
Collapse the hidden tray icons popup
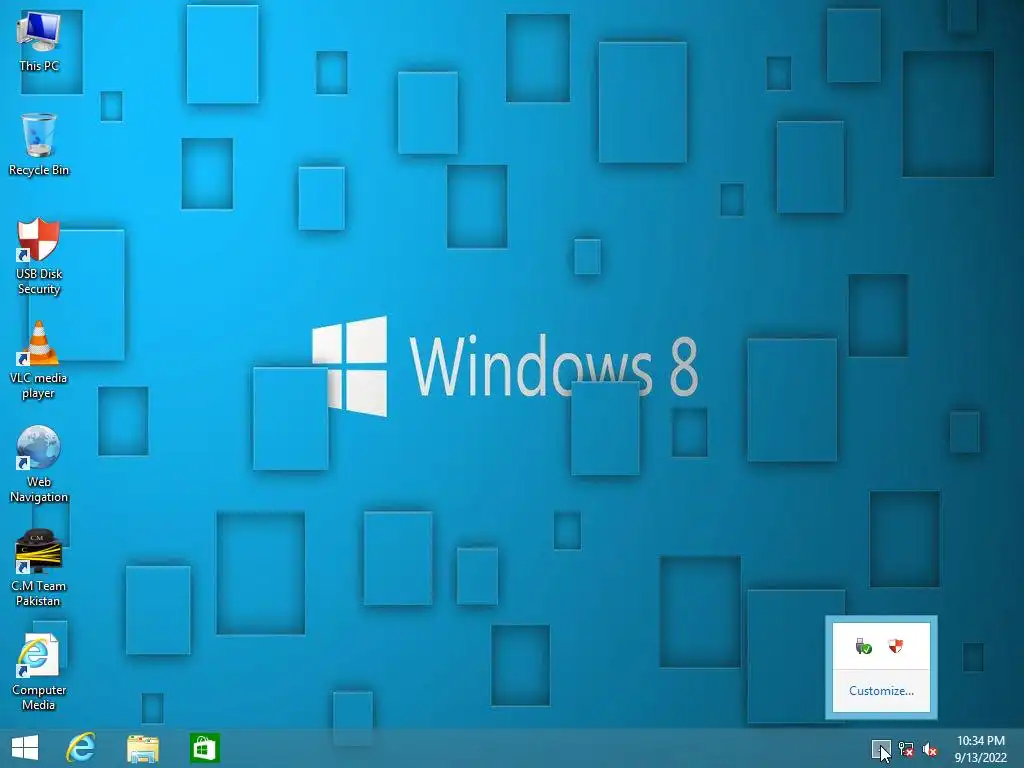880,749
